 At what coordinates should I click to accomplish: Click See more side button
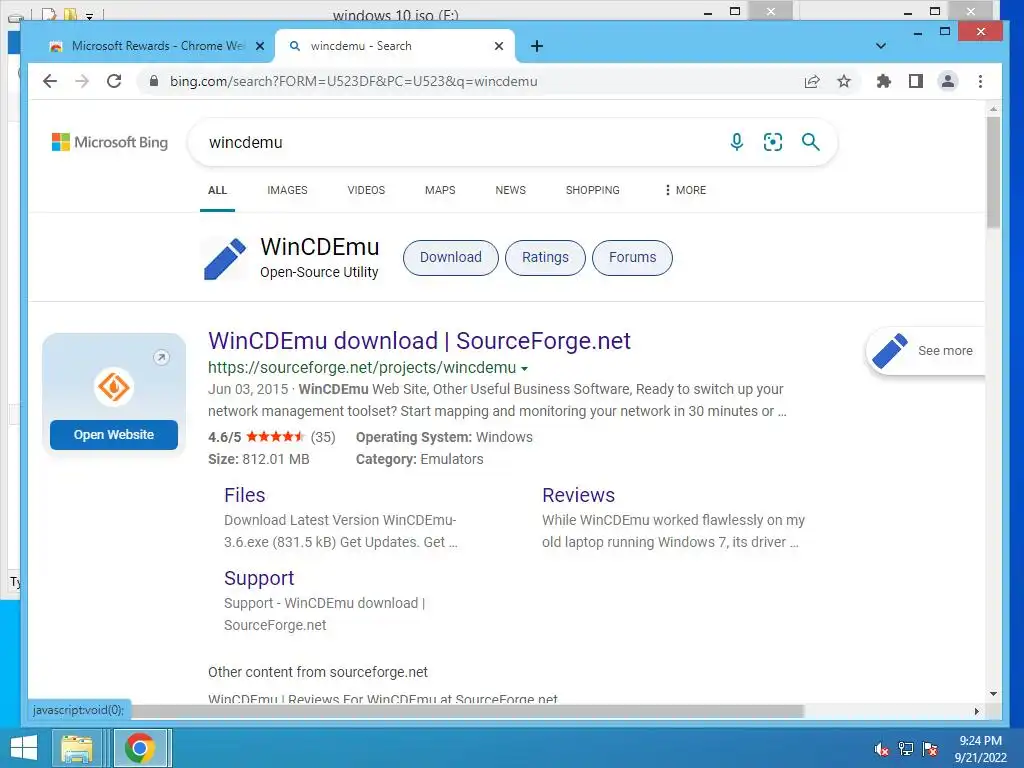pos(925,351)
